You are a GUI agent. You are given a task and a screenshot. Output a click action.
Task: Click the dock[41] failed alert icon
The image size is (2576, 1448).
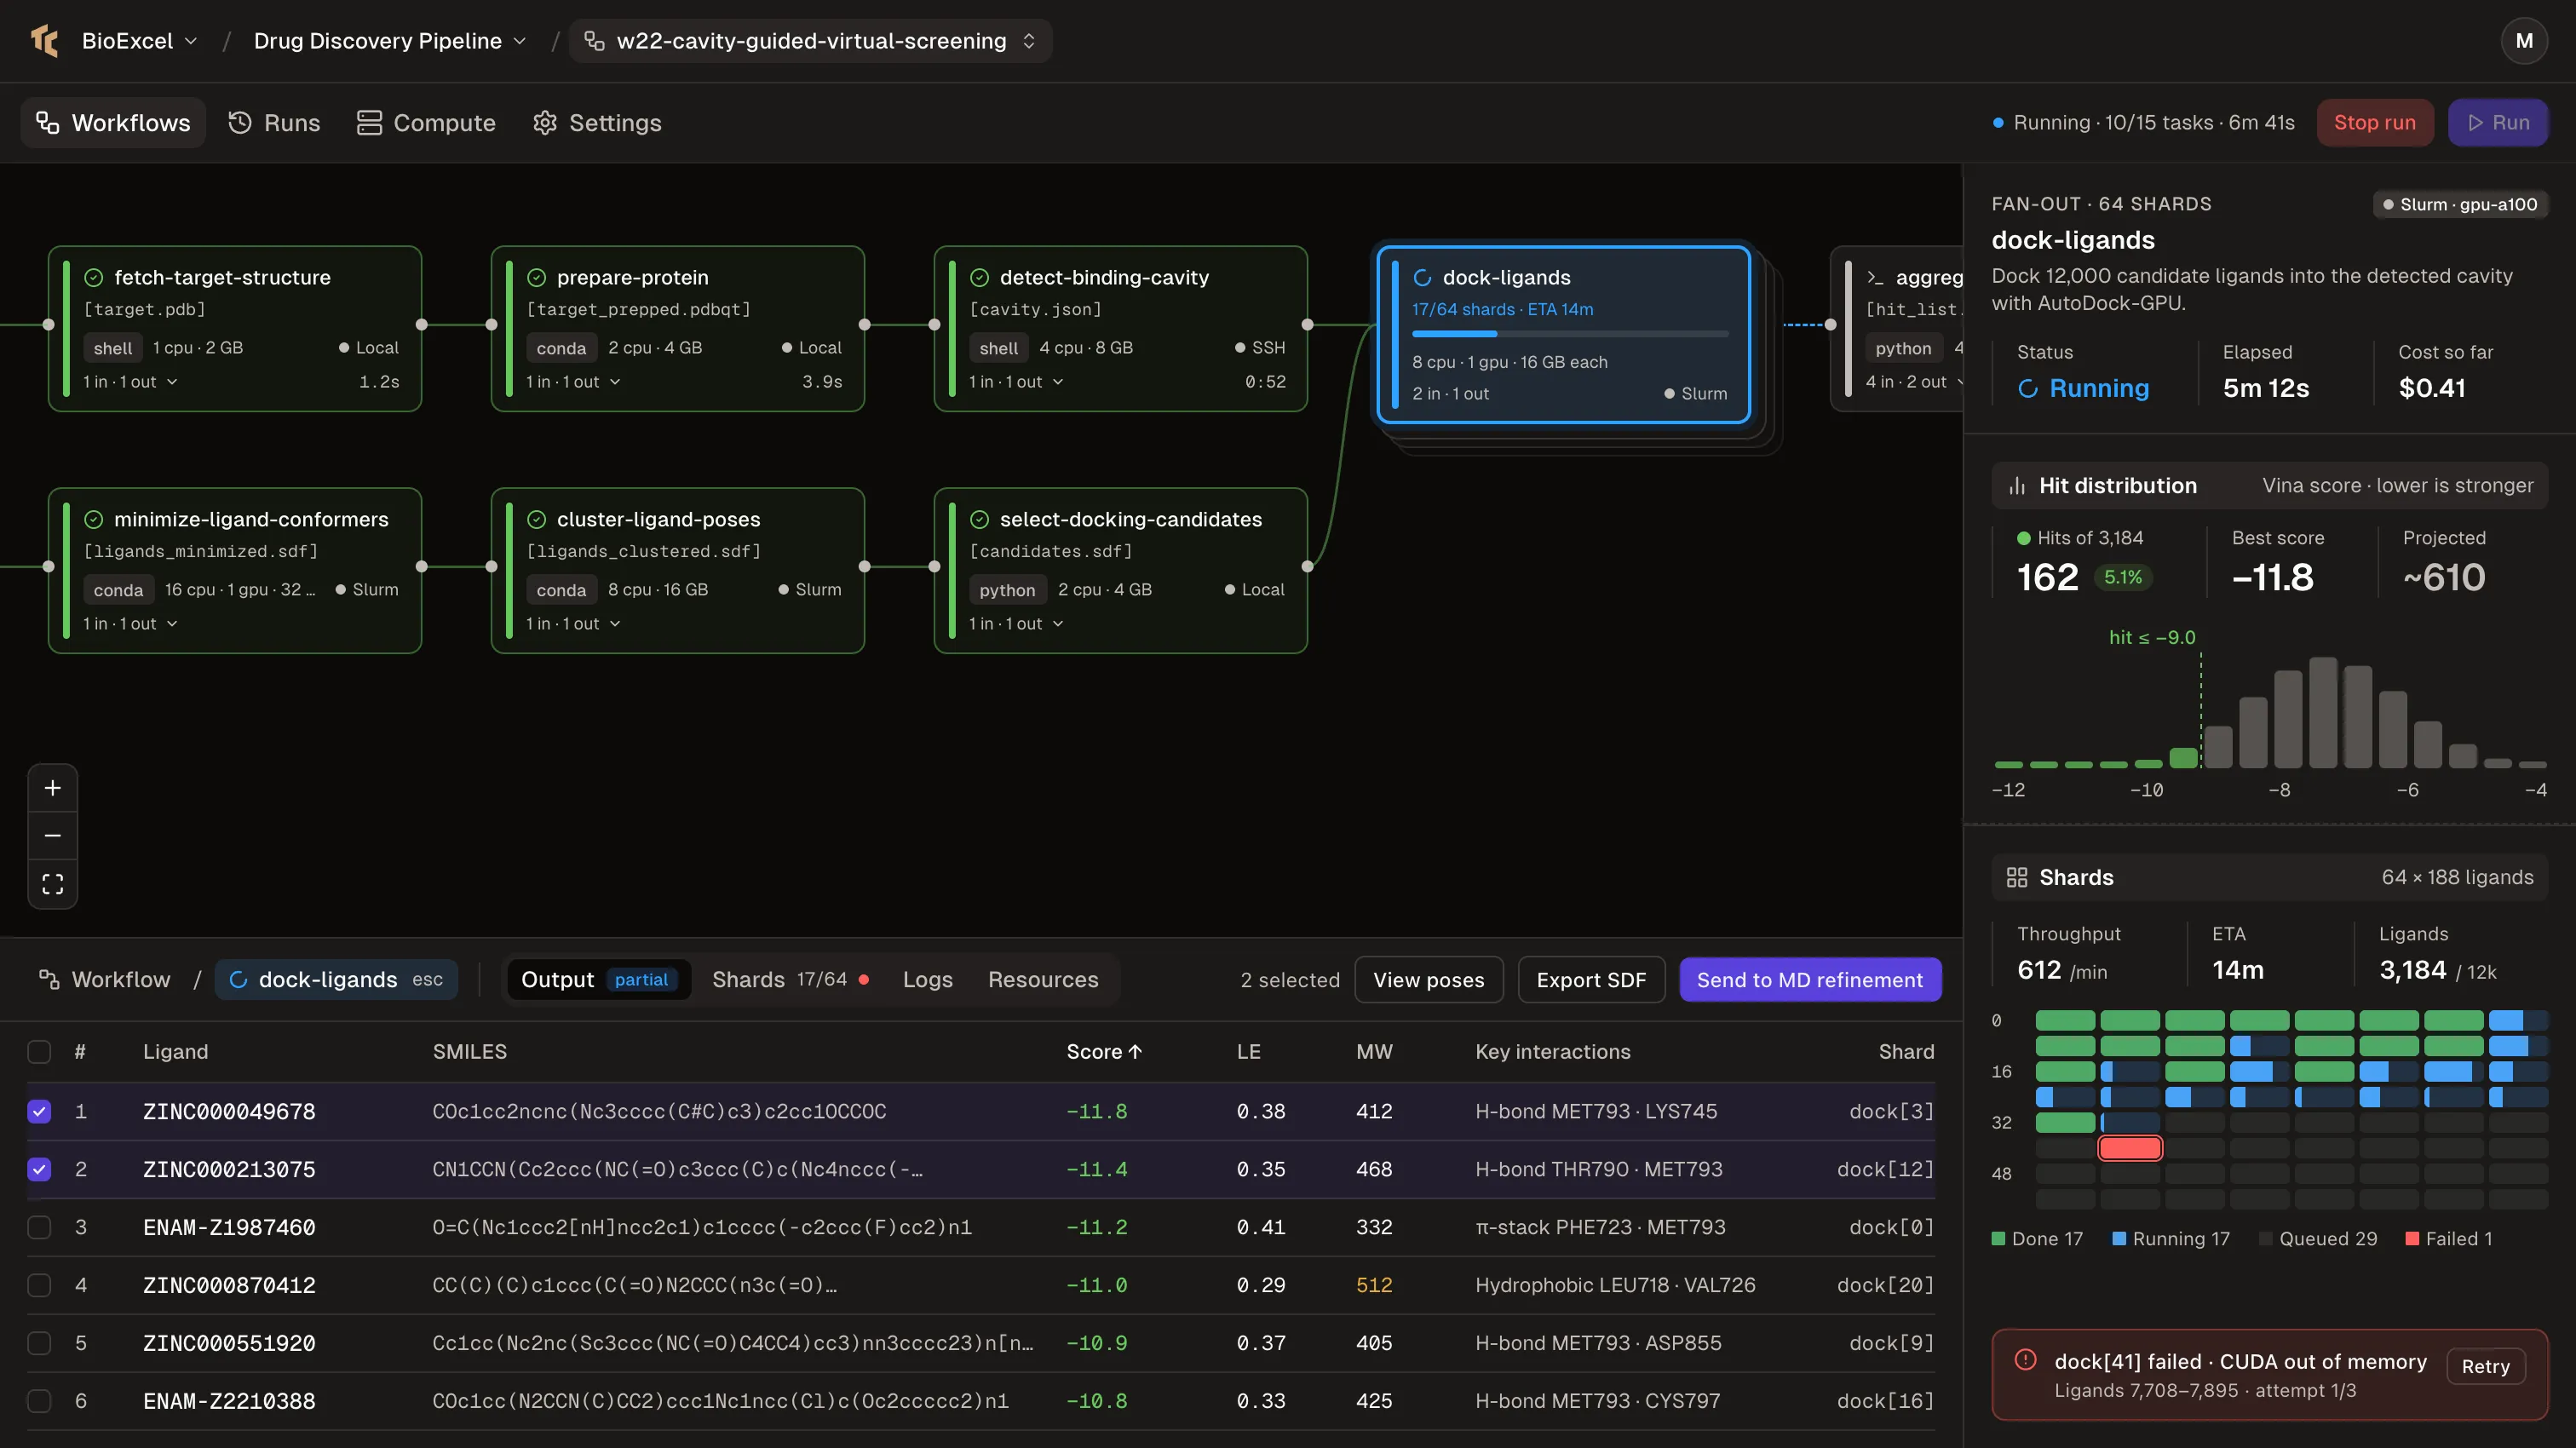(2026, 1360)
